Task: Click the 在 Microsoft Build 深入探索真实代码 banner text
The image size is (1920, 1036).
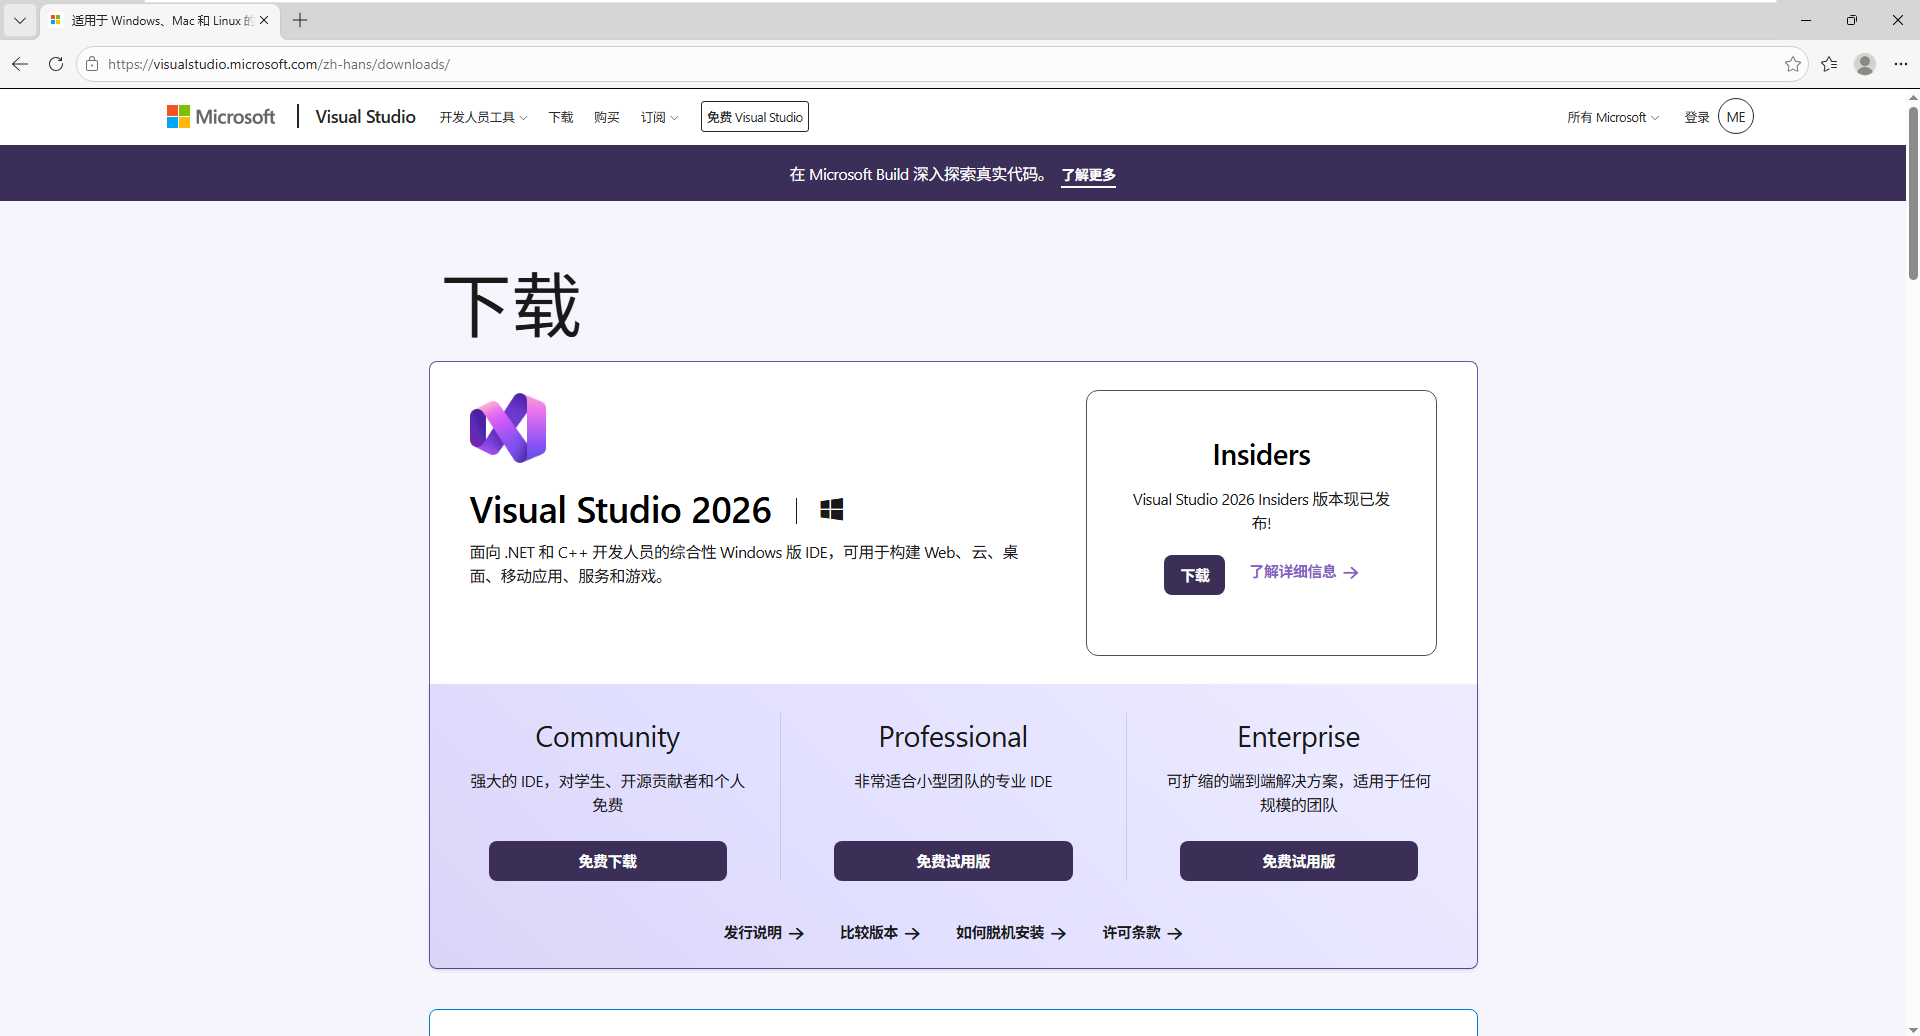Action: click(x=918, y=175)
